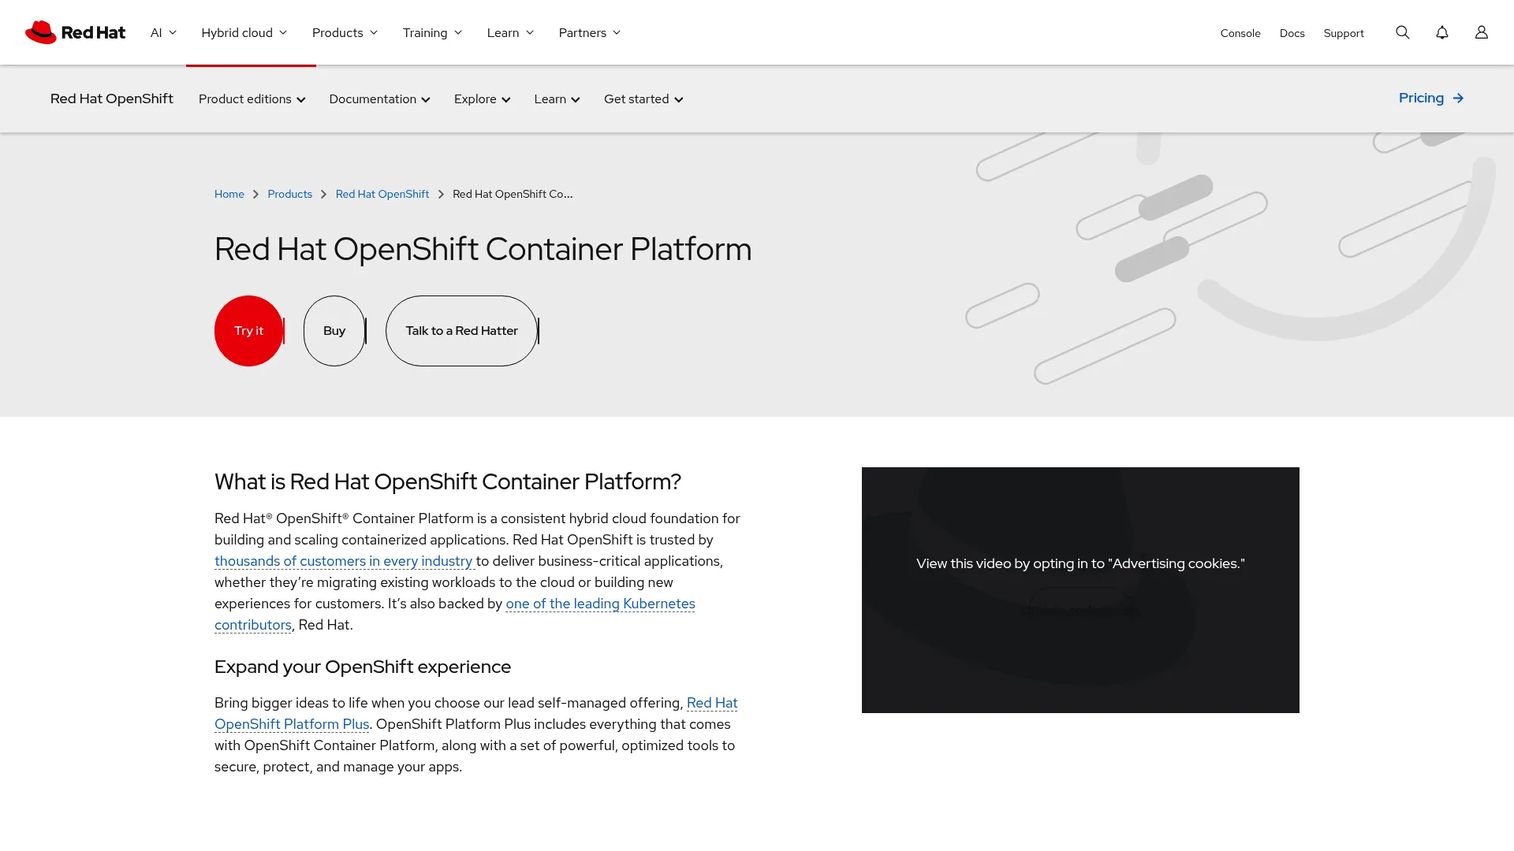Open thousands of customers in every industry link

(343, 561)
